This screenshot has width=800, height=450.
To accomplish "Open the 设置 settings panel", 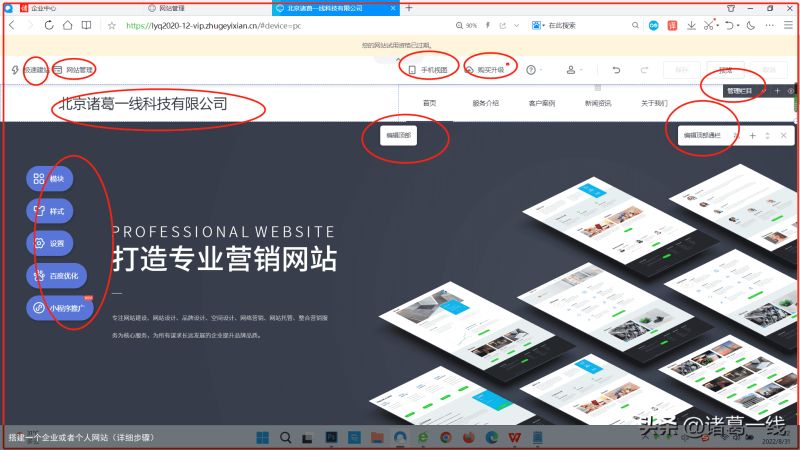I will 49,243.
